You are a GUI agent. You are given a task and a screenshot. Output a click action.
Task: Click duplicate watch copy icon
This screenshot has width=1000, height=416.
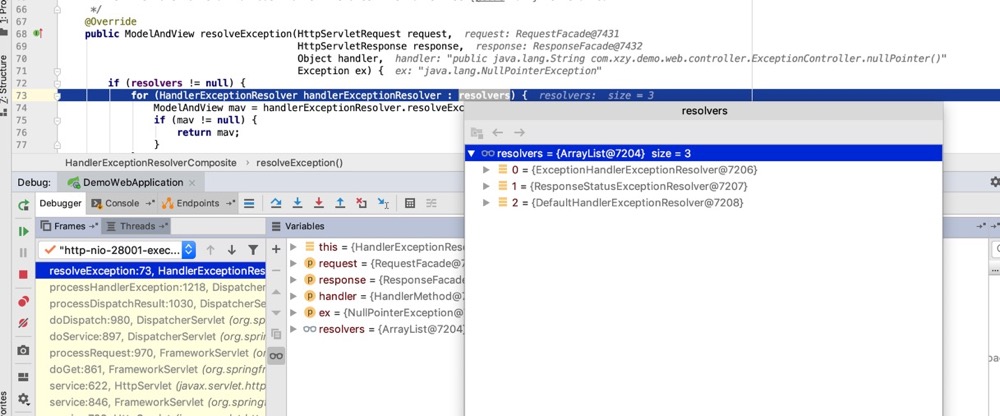(276, 334)
